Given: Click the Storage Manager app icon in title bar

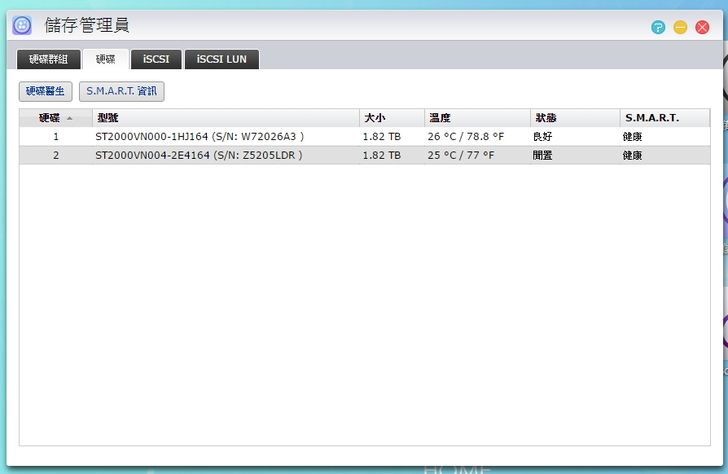Looking at the screenshot, I should pyautogui.click(x=22, y=26).
